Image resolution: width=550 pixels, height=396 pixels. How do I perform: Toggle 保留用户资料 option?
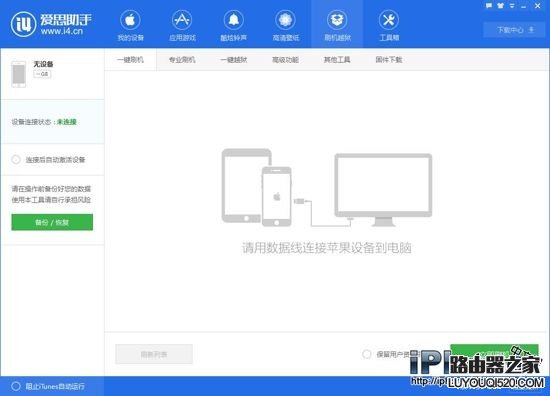click(x=367, y=354)
